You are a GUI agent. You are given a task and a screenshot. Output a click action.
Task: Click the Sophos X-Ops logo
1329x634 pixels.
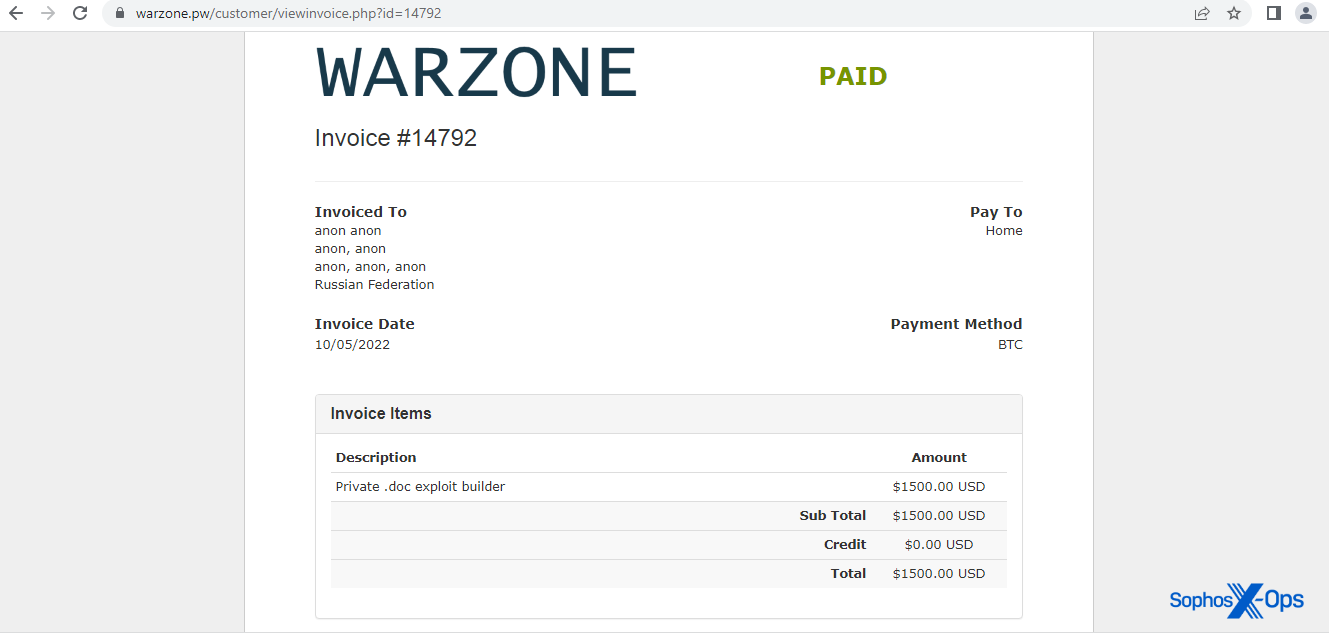coord(1236,601)
